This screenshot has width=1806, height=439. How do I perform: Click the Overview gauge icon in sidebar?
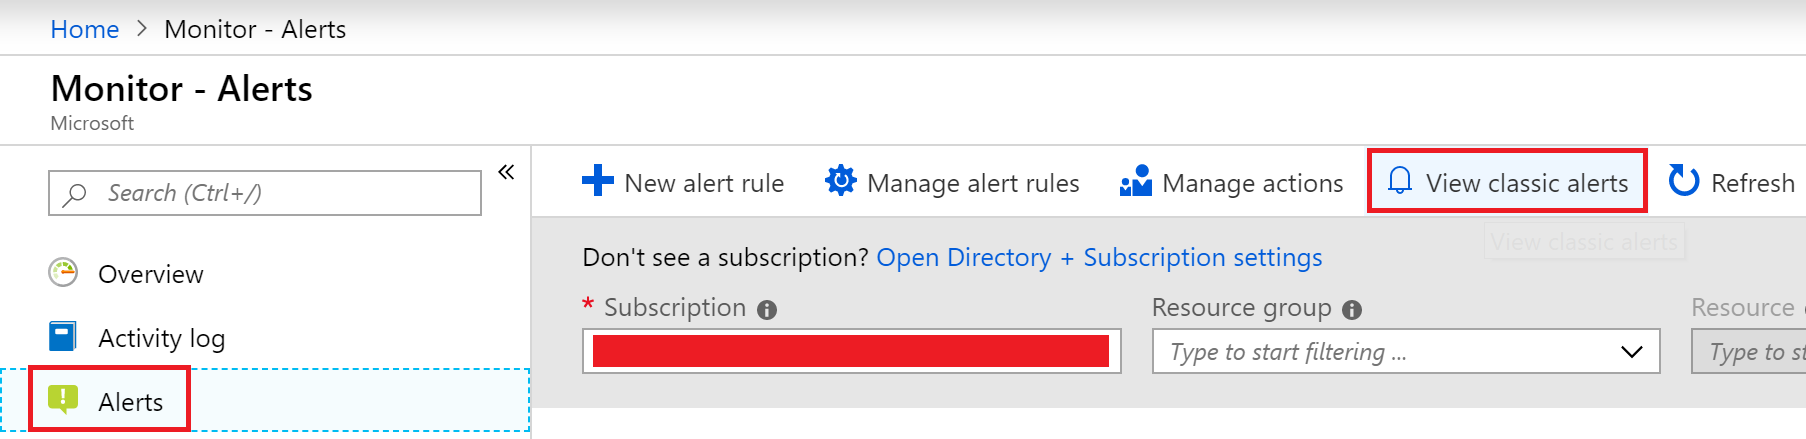(63, 273)
